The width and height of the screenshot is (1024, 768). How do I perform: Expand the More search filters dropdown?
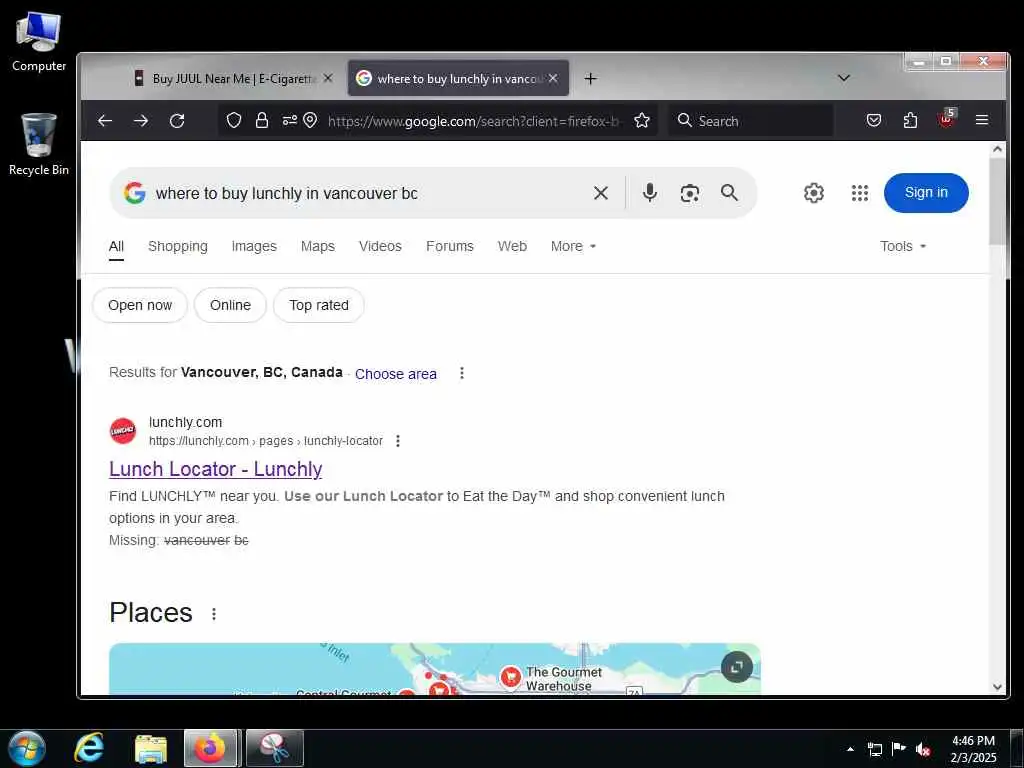coord(573,246)
